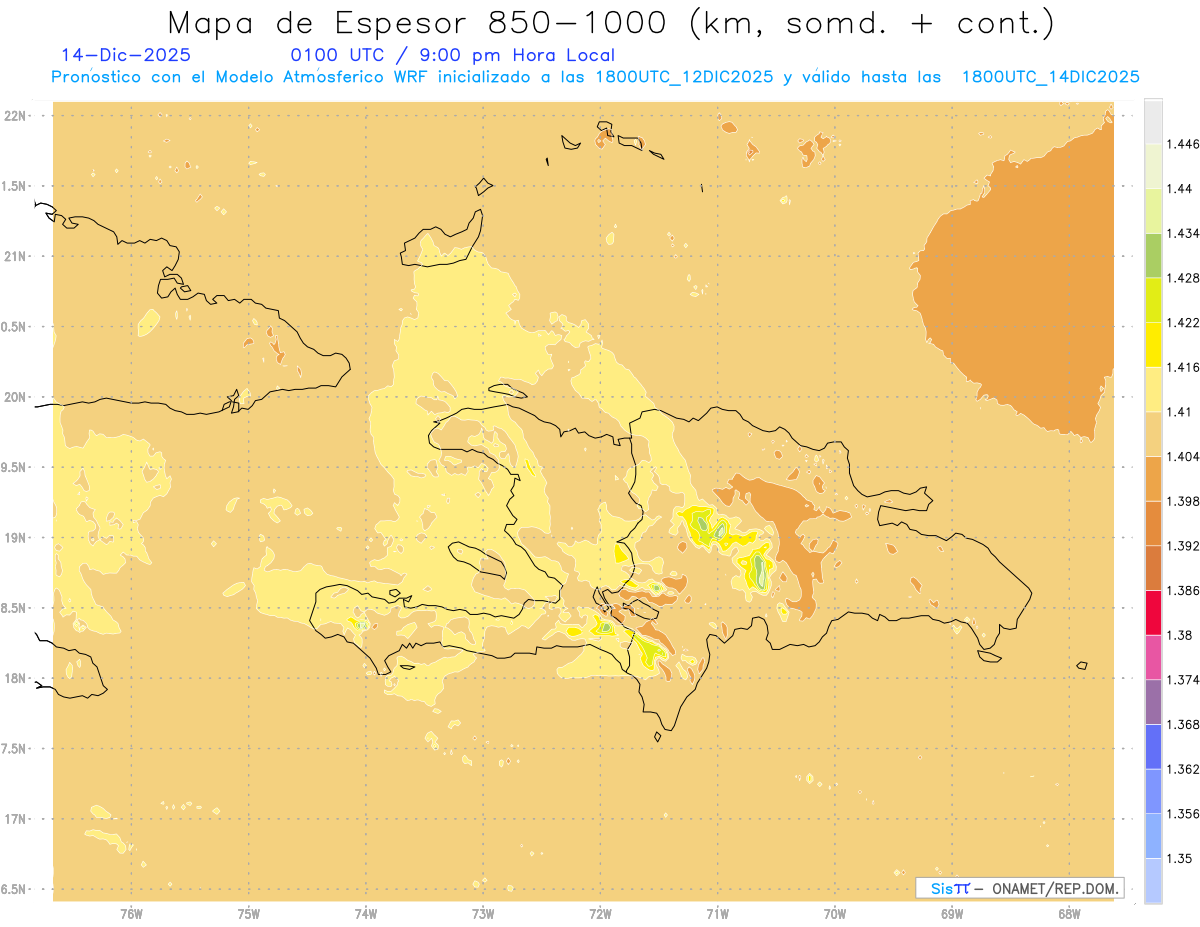The width and height of the screenshot is (1200, 927).
Task: Click the legend value '1.35'
Action: pyautogui.click(x=1179, y=858)
